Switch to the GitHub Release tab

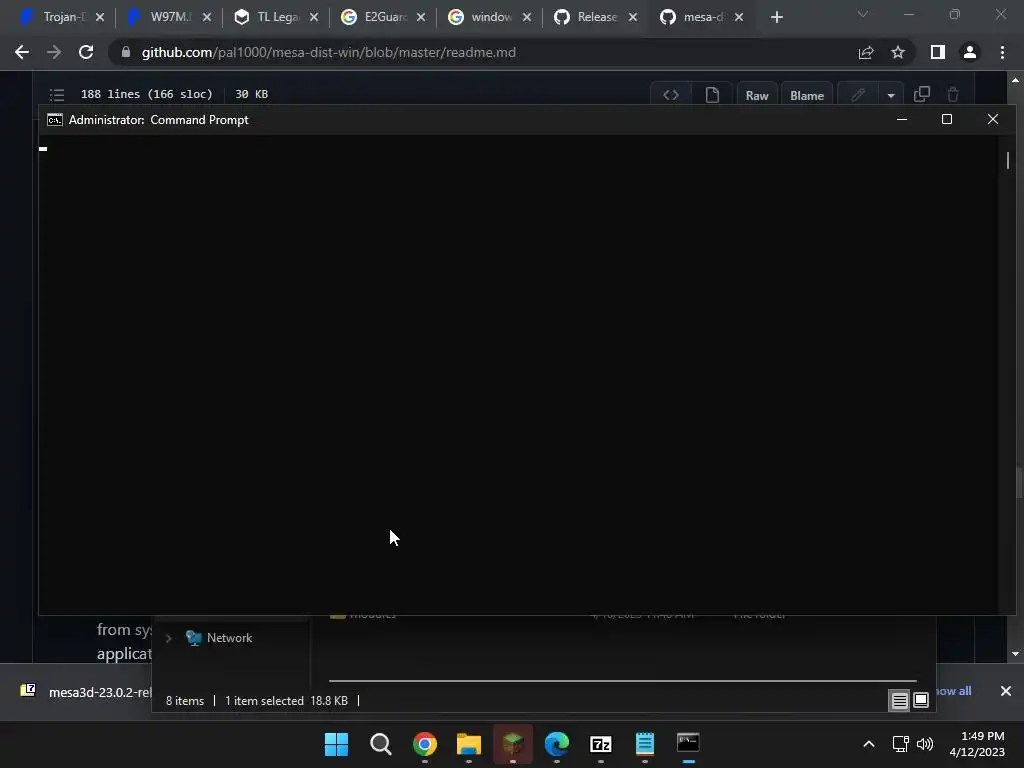[x=588, y=17]
